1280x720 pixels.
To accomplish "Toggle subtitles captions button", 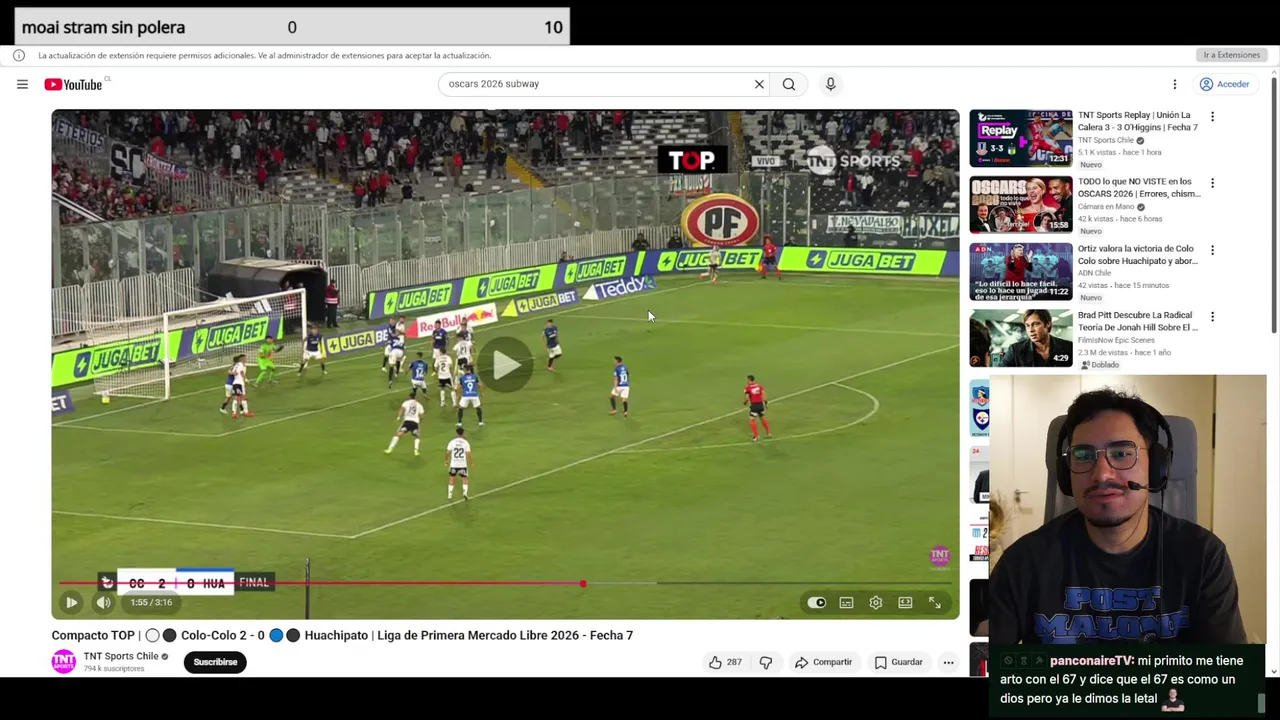I will 846,603.
